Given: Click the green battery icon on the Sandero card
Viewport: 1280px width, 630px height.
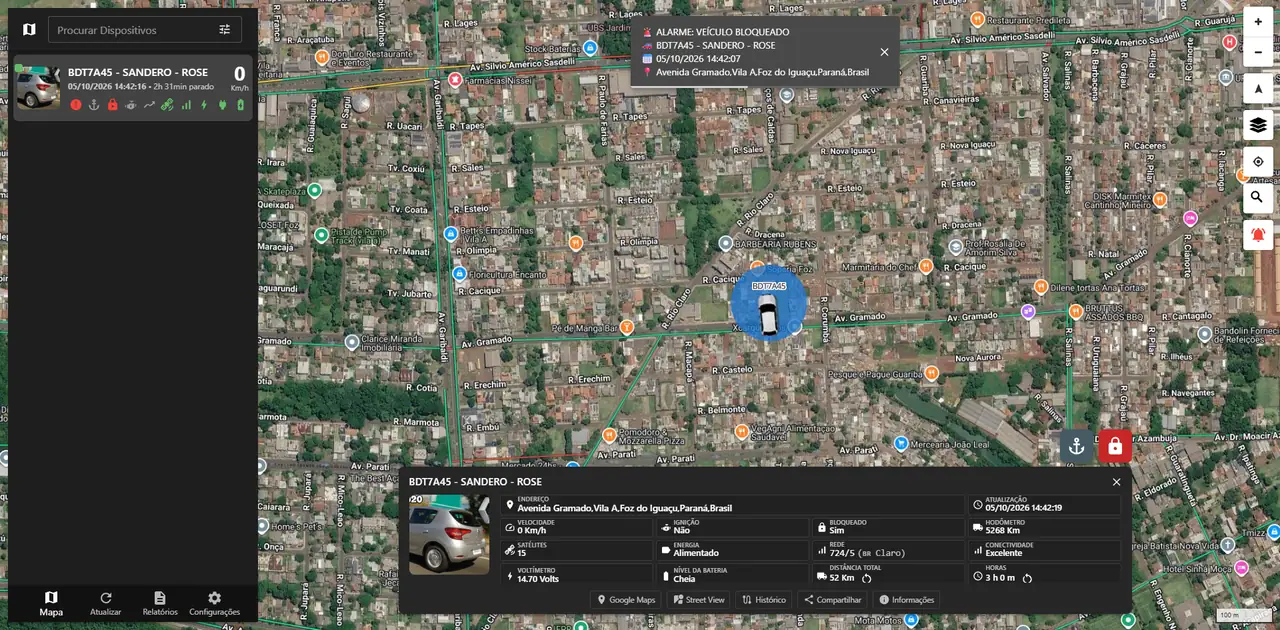Looking at the screenshot, I should tap(240, 105).
